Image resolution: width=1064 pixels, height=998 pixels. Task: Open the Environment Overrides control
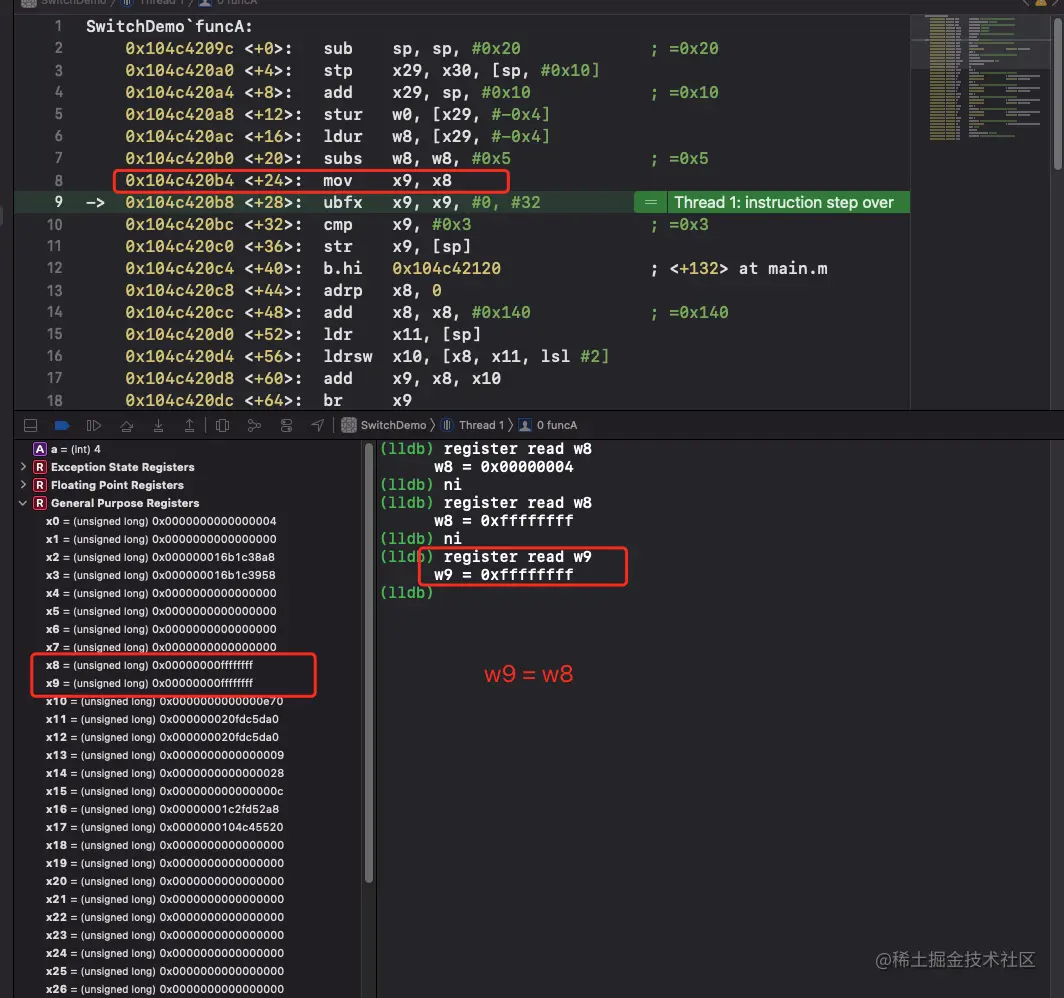tap(286, 425)
